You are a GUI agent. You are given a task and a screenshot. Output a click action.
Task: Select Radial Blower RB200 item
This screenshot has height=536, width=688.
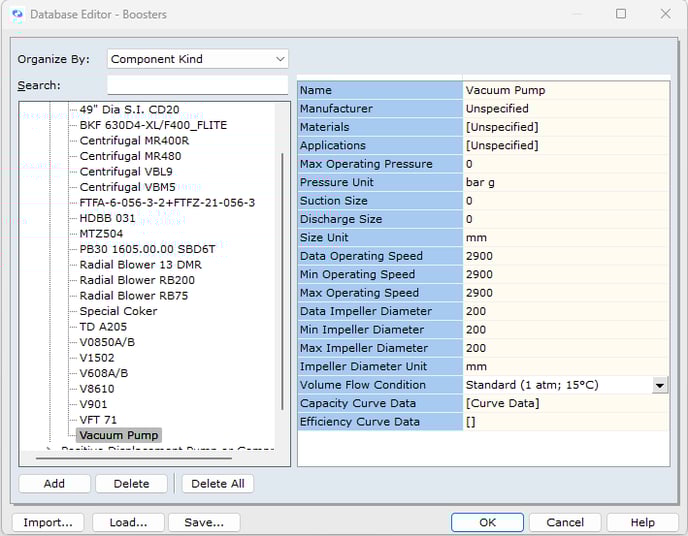[x=137, y=280]
